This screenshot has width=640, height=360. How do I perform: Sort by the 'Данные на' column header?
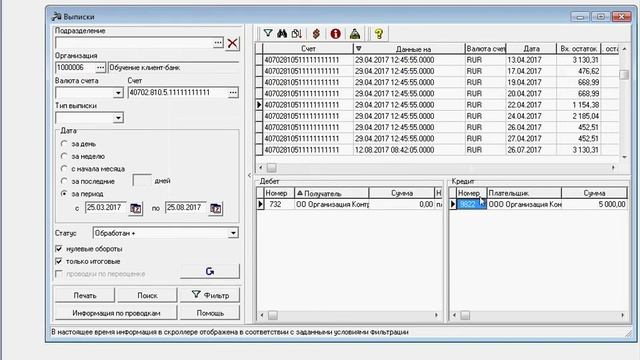tap(409, 49)
